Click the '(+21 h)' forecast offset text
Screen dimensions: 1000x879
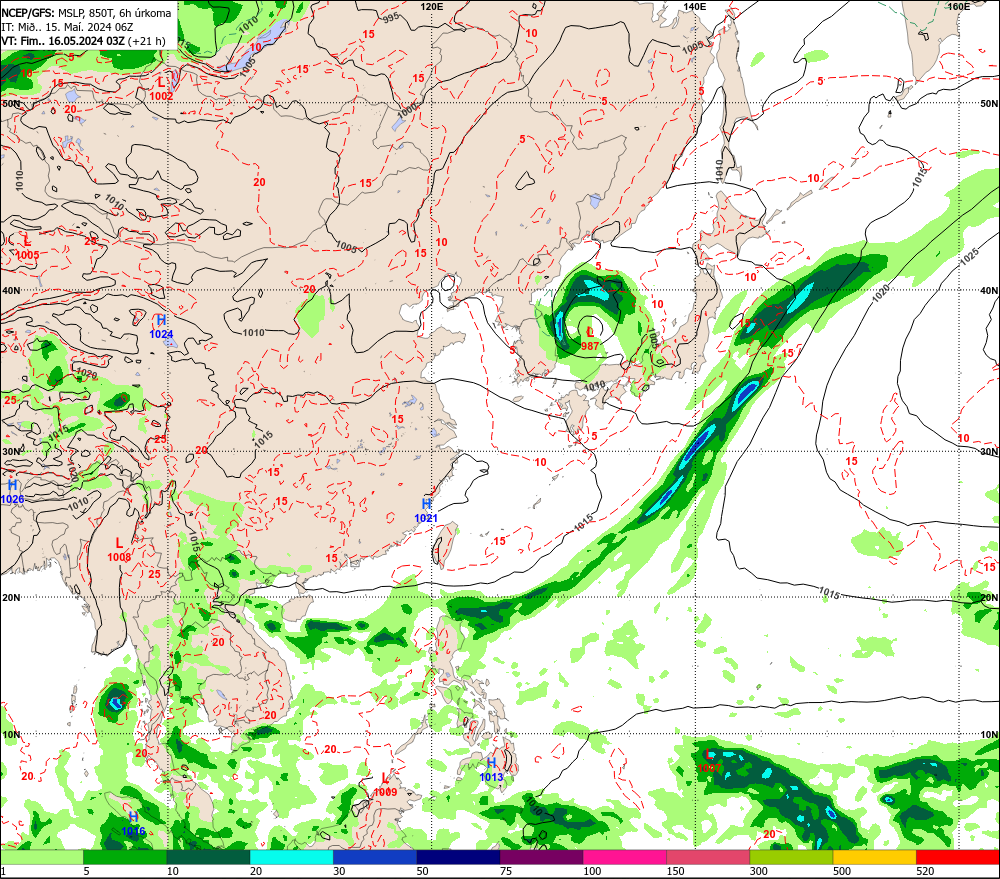click(147, 41)
